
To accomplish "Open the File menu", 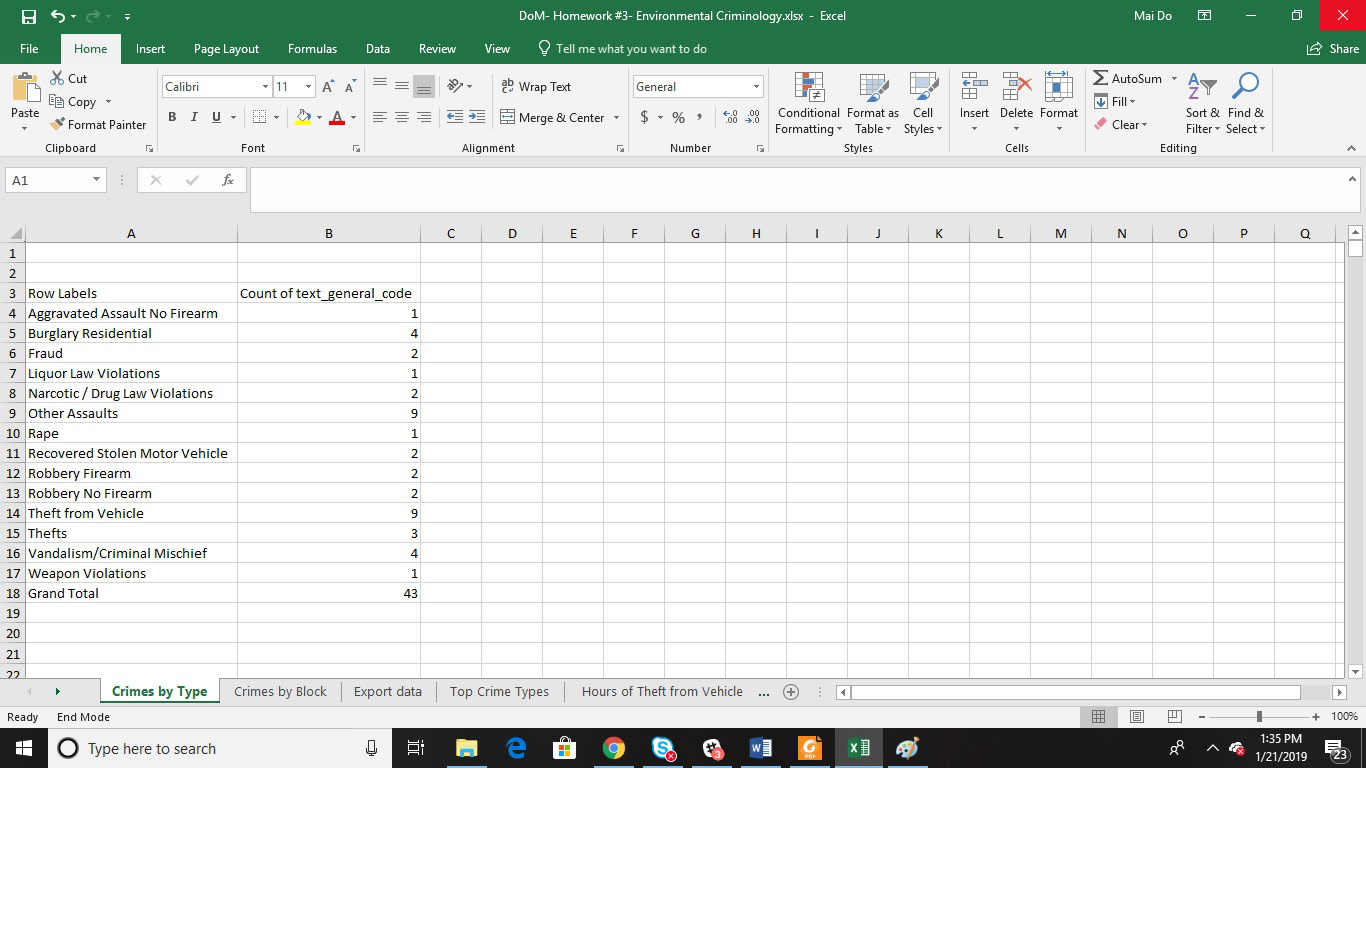I will (x=29, y=48).
